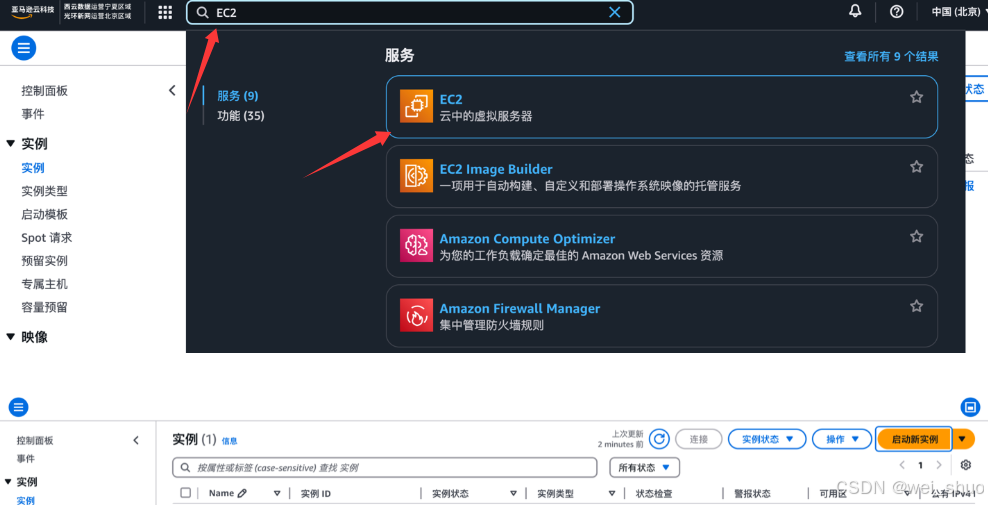
Task: Clear the EC2 search text with the X
Action: (x=614, y=12)
